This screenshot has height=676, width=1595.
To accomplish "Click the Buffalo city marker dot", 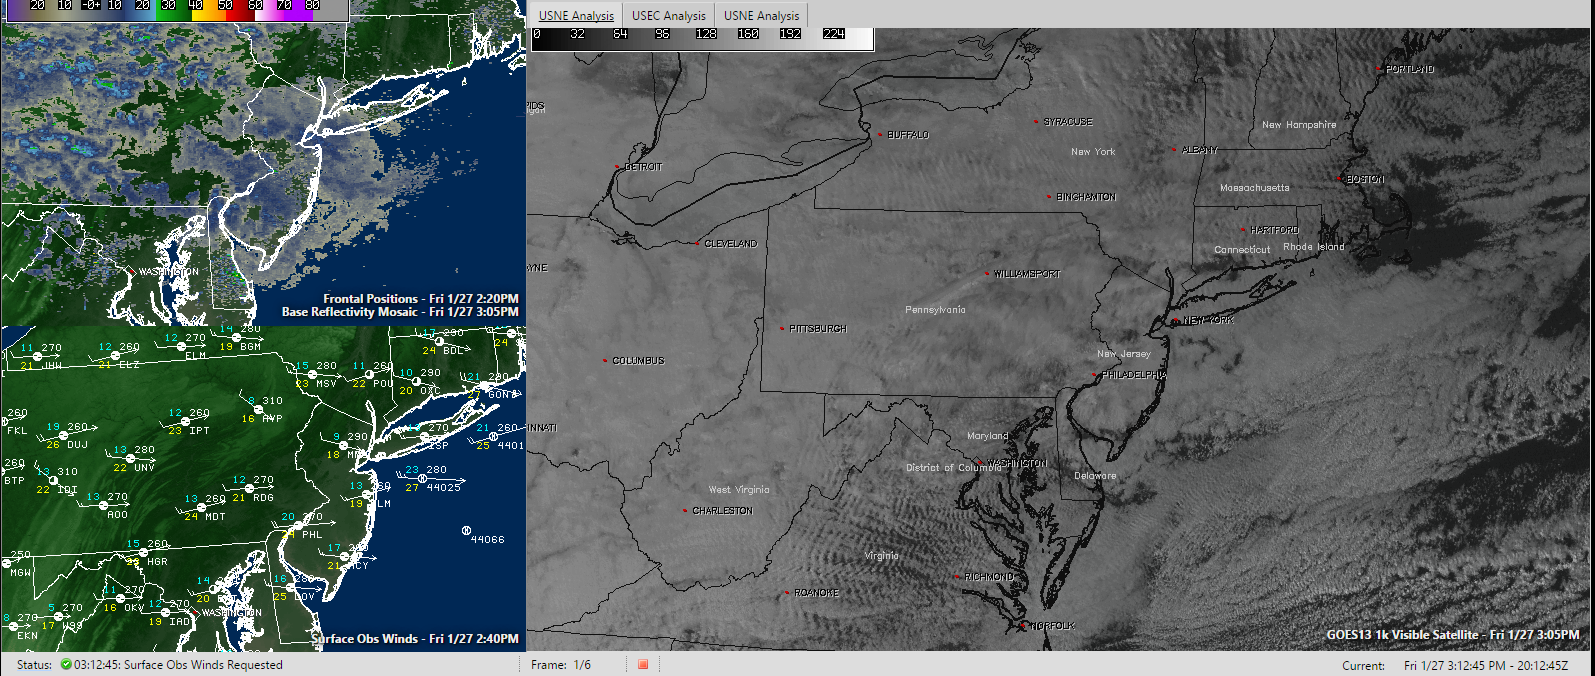I will (x=880, y=134).
